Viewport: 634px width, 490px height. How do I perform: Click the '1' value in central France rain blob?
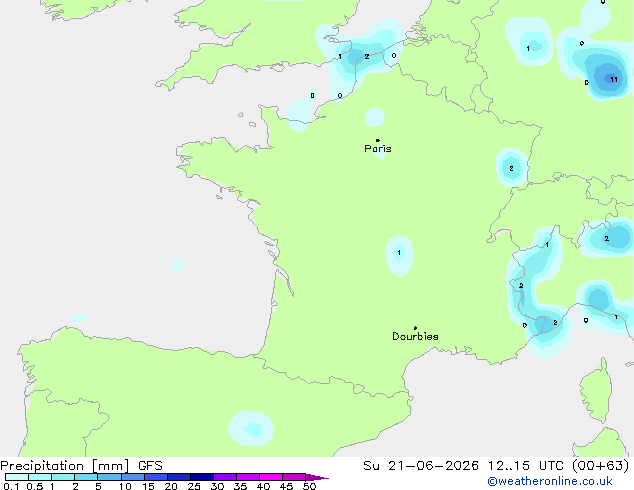click(x=399, y=253)
